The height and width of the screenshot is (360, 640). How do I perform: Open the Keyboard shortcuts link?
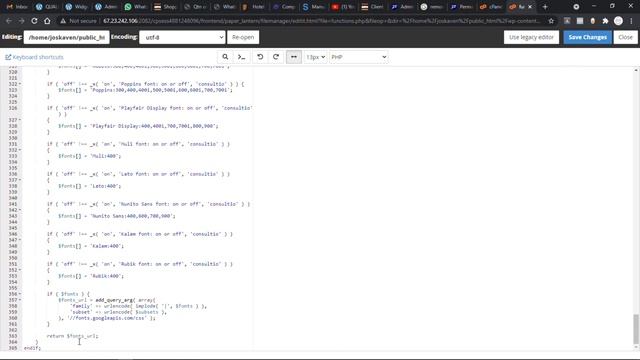34,57
